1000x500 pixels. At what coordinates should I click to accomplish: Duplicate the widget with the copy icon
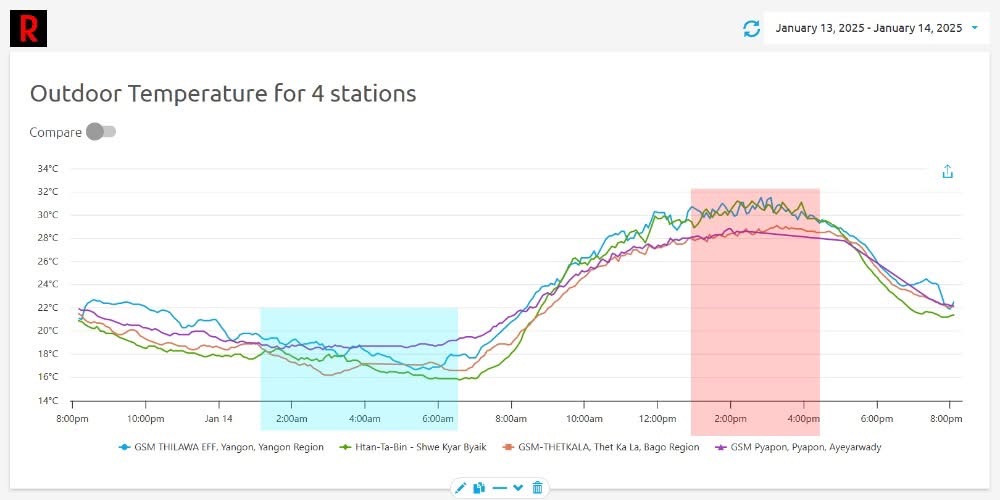(479, 487)
